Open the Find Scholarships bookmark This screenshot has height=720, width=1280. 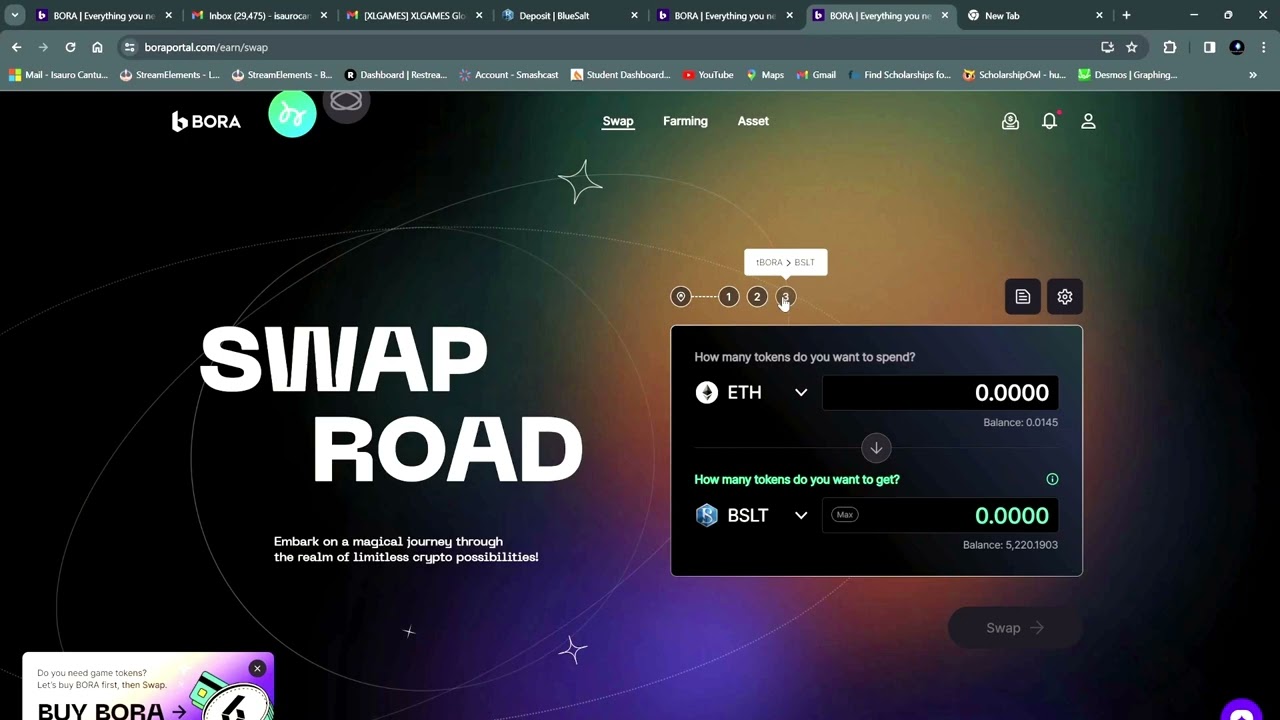coord(898,75)
